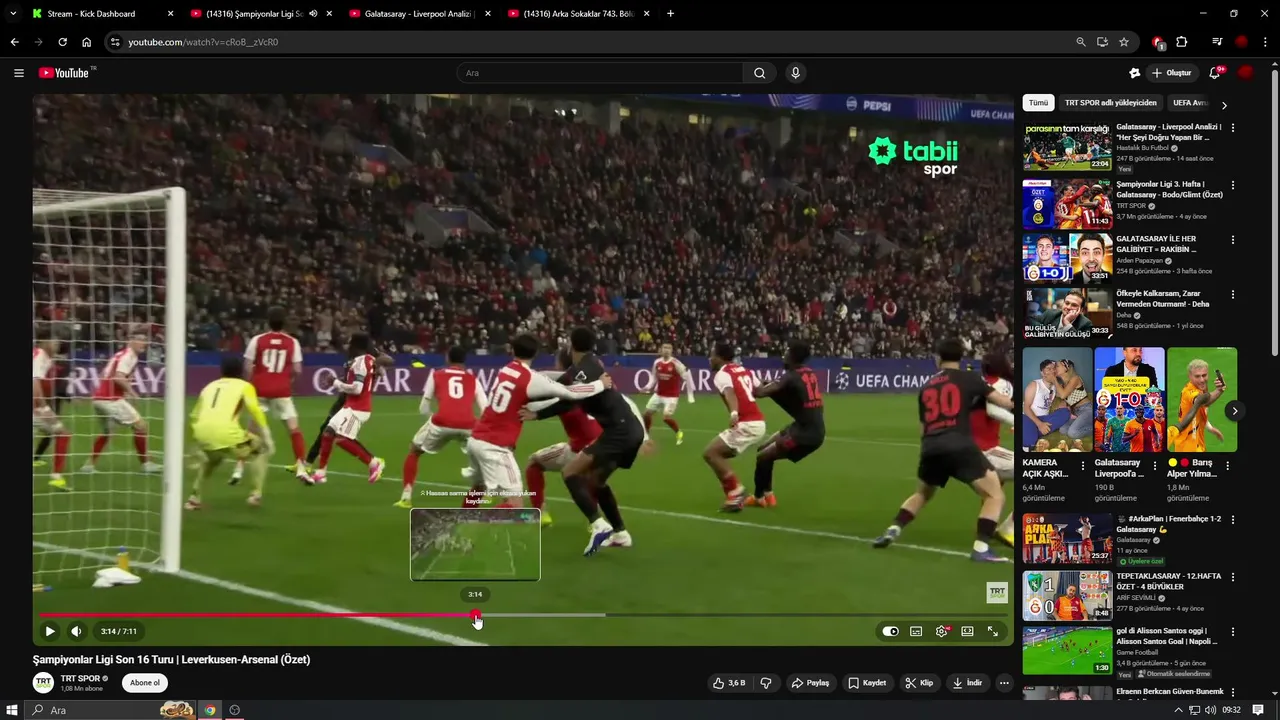Click the address bar URL
1280x720 pixels.
(x=203, y=42)
